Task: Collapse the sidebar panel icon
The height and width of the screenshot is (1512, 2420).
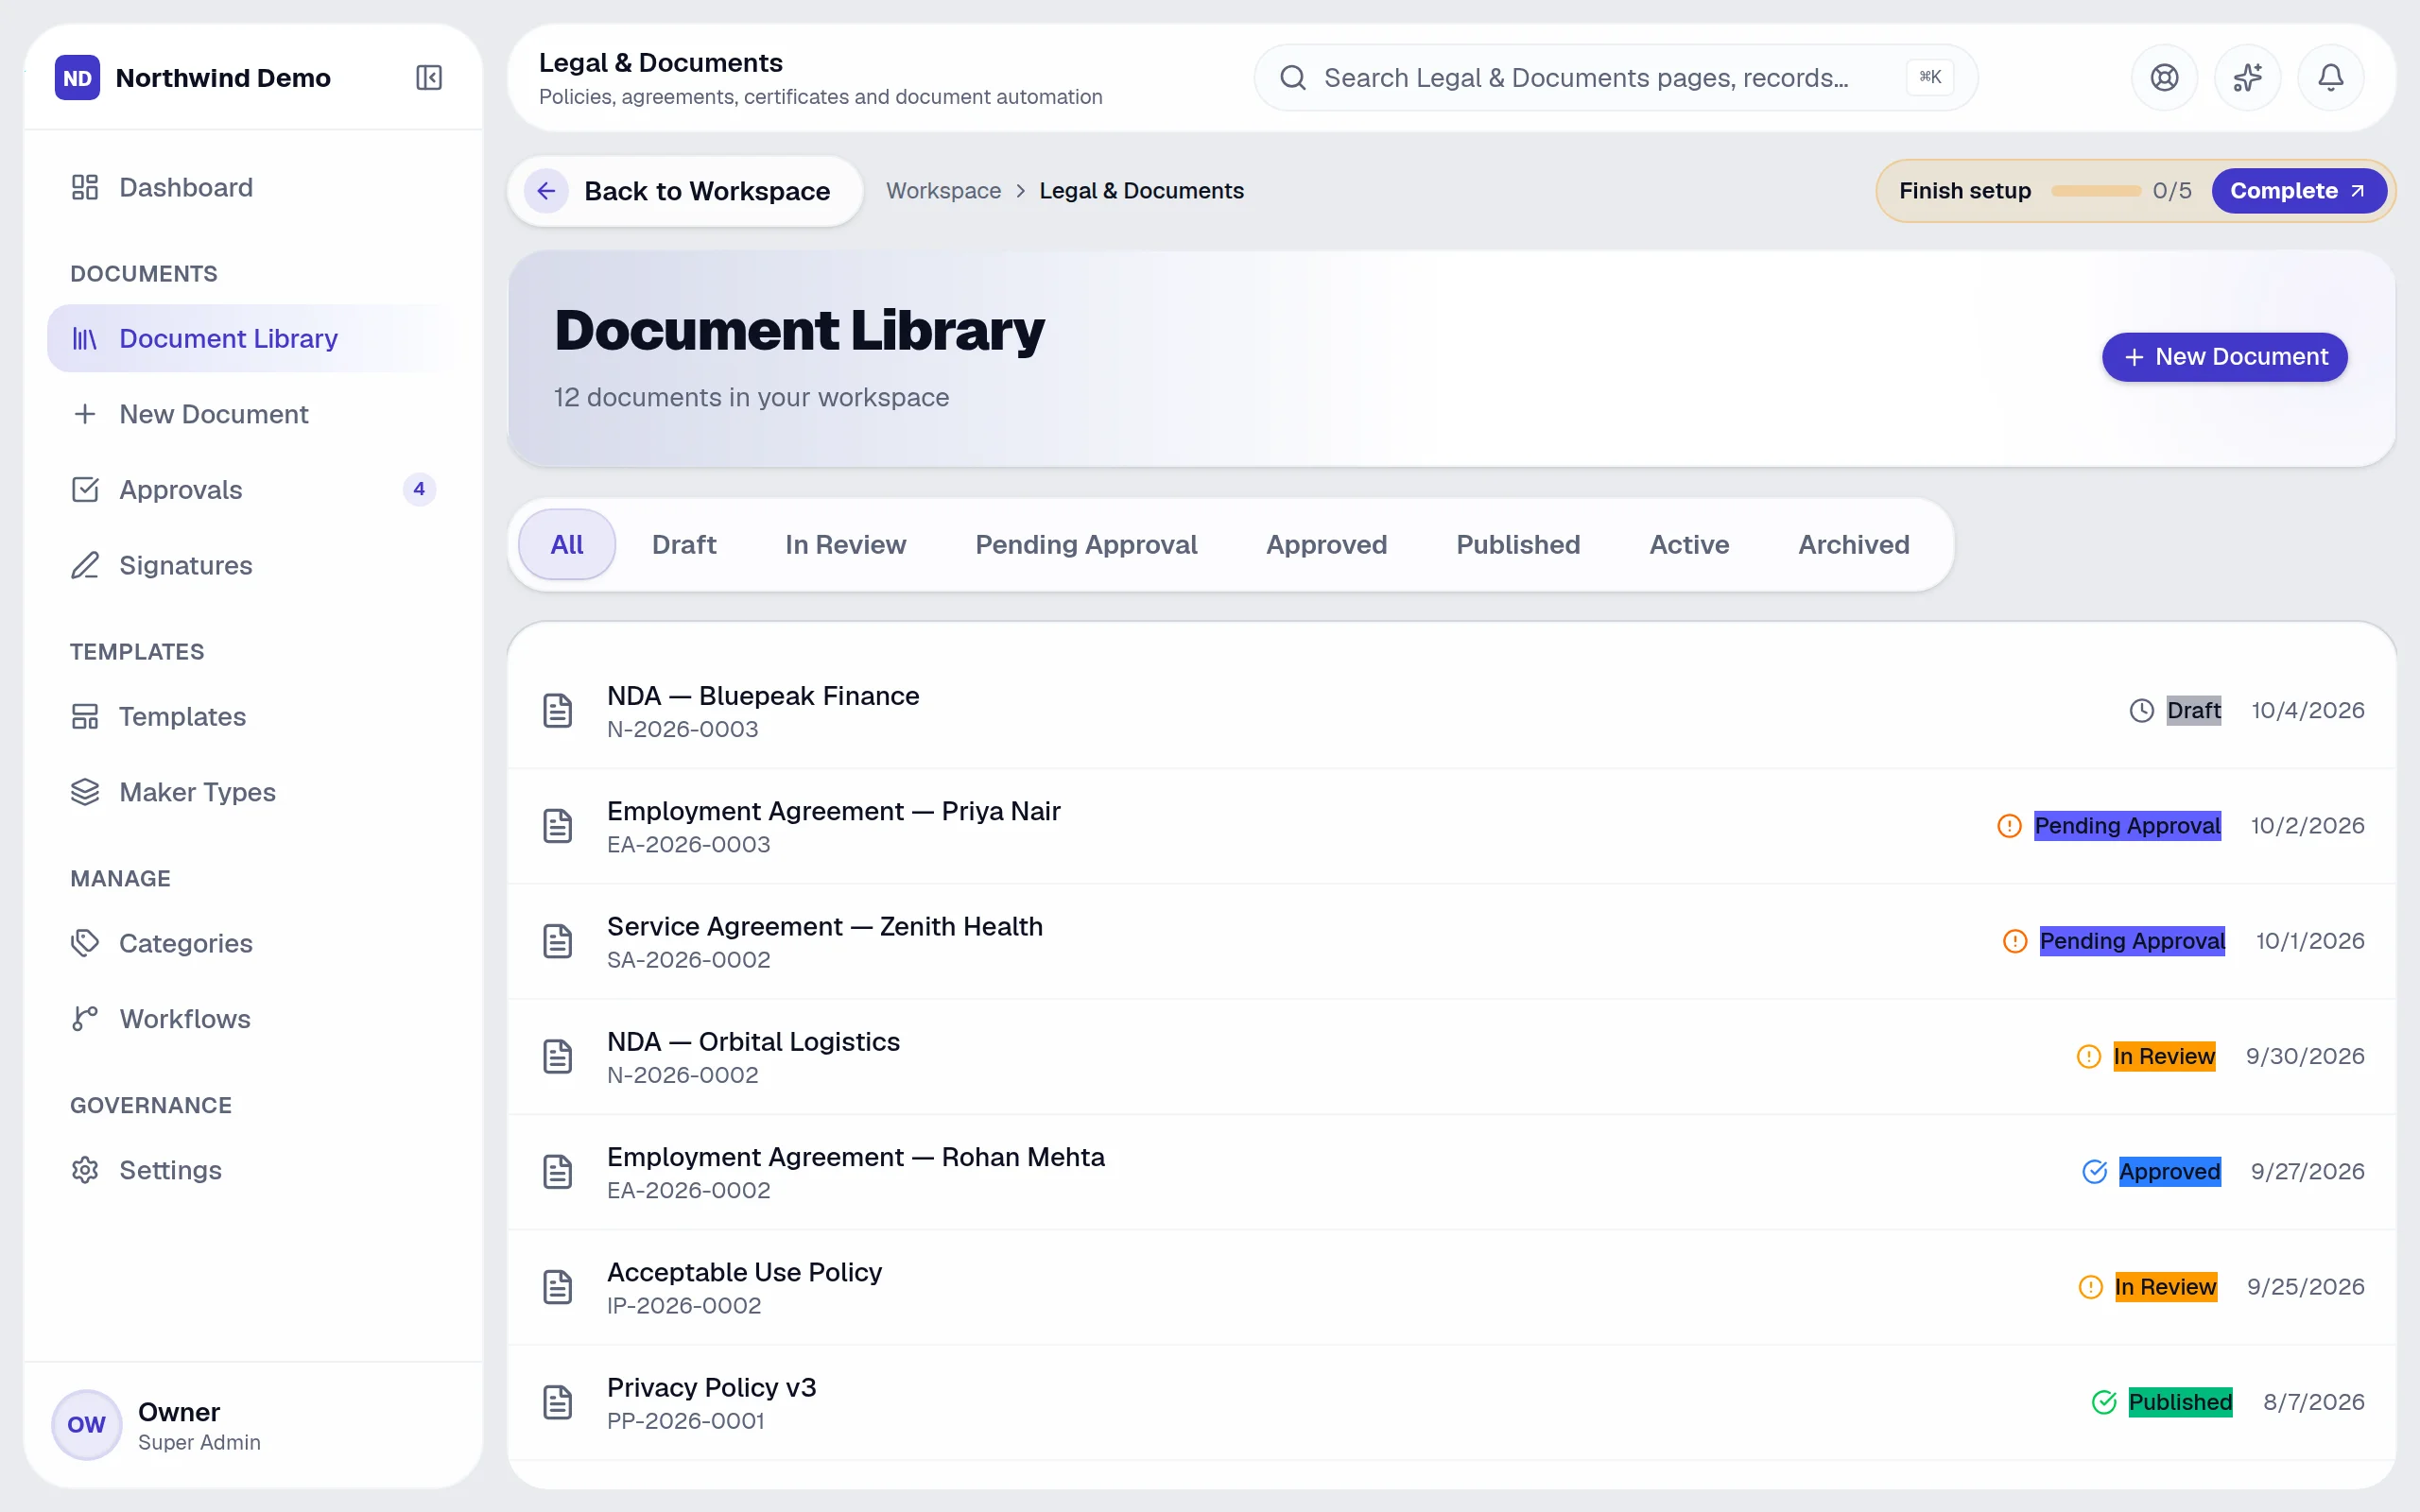Action: click(429, 77)
